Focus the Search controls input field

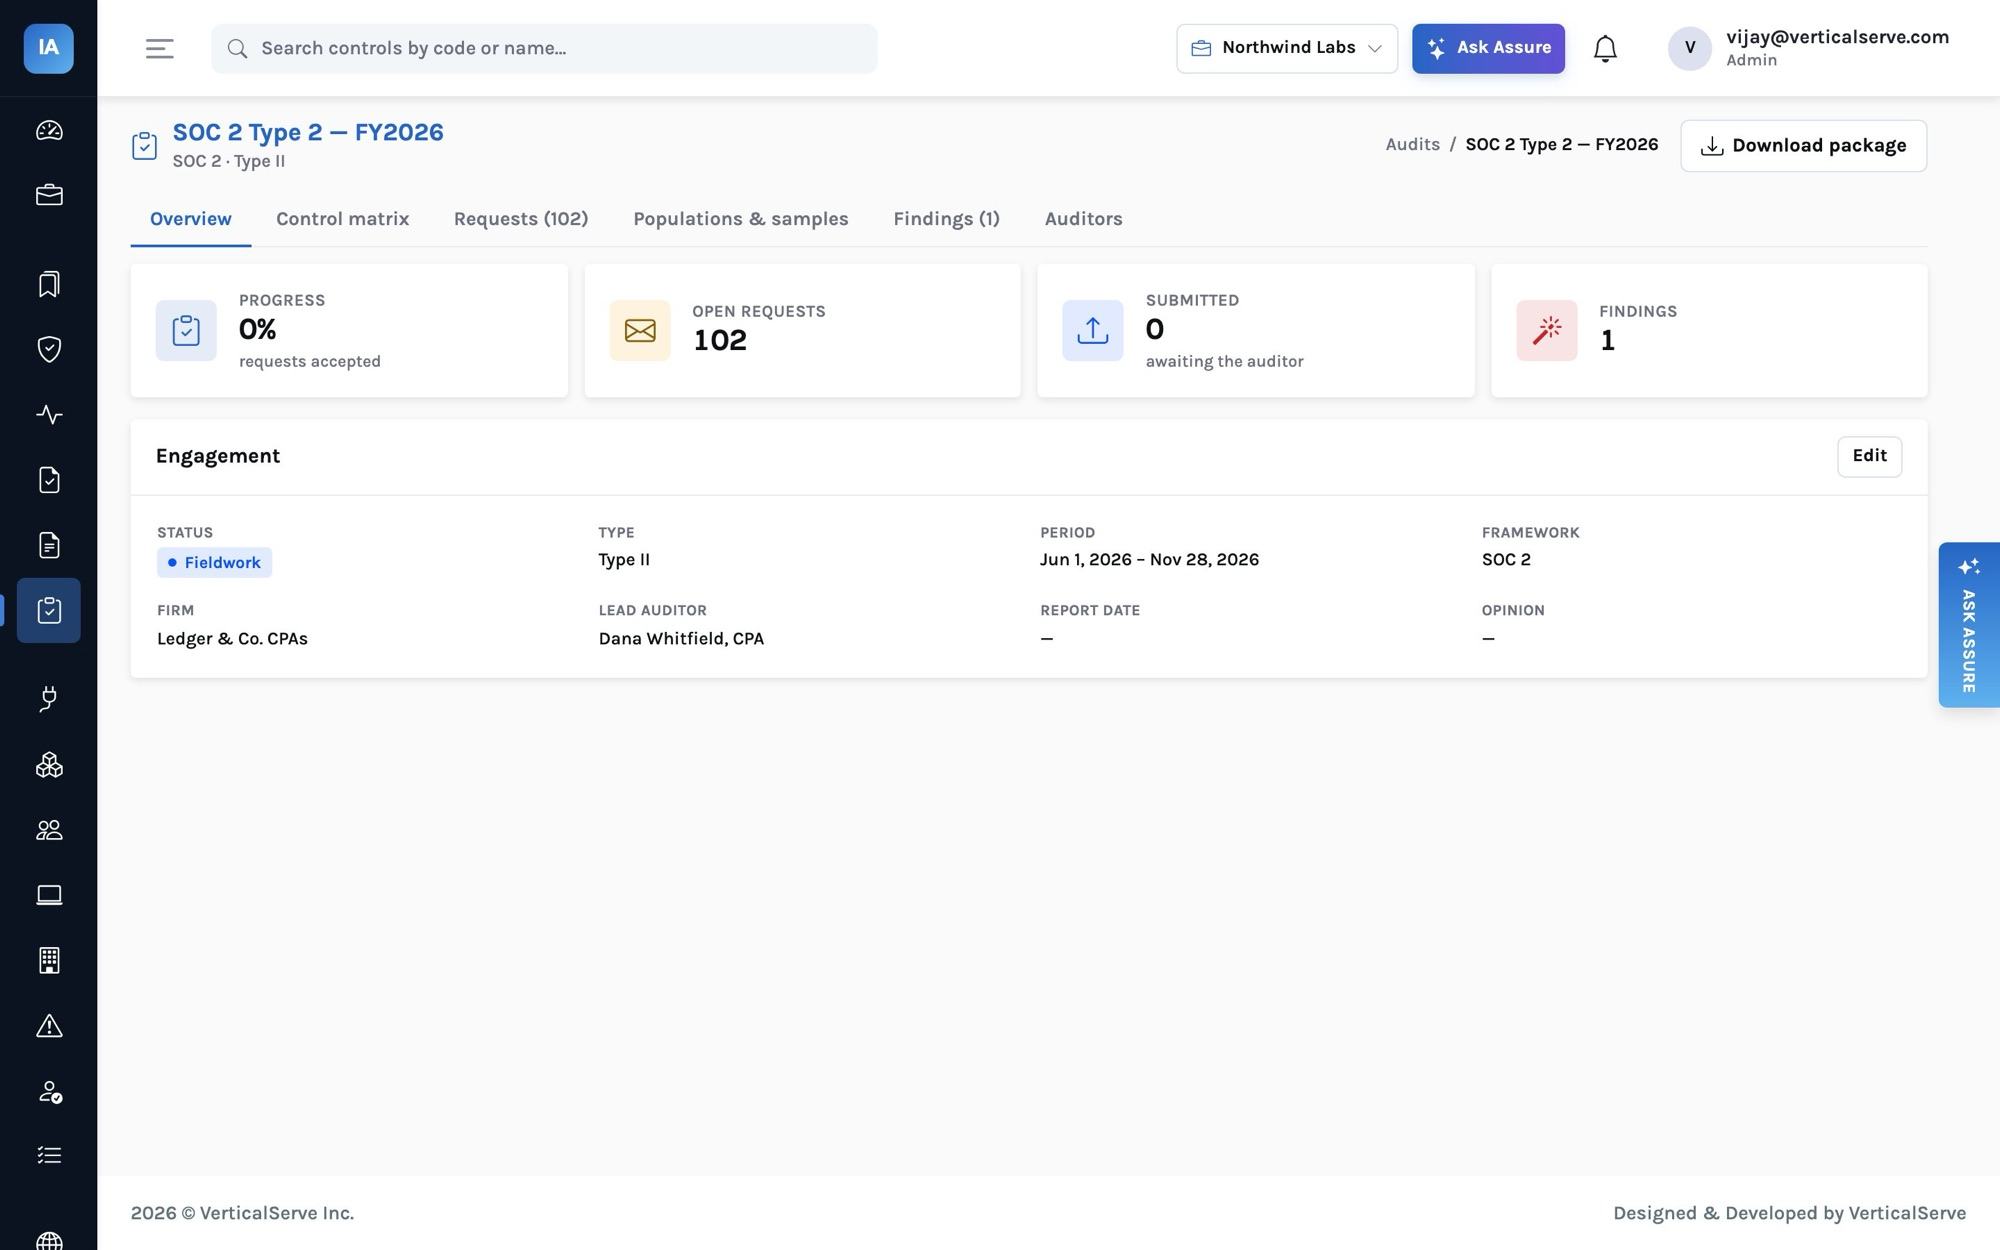pos(544,48)
